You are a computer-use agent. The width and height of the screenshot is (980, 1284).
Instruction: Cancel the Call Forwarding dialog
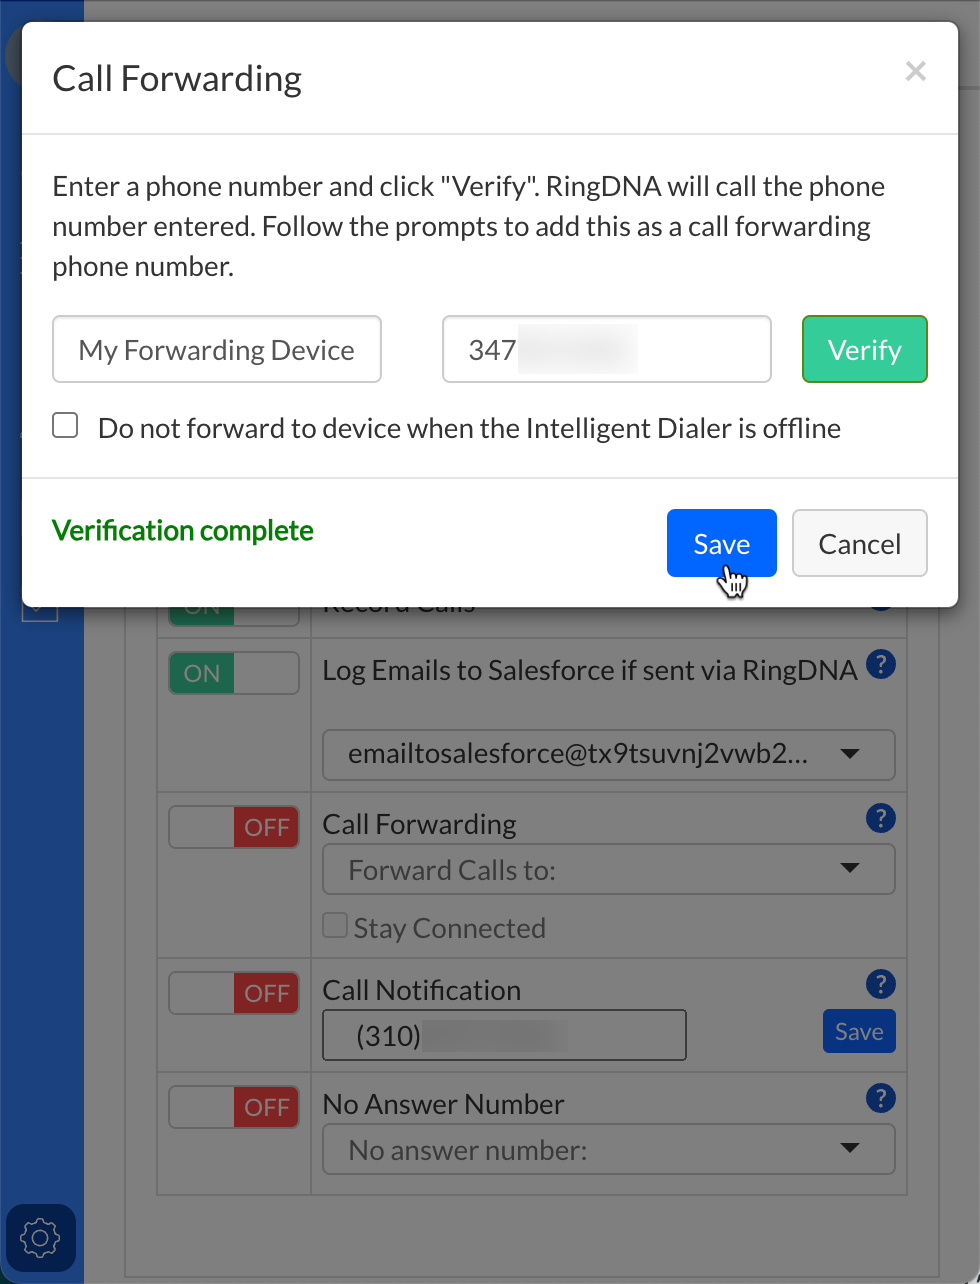[859, 543]
